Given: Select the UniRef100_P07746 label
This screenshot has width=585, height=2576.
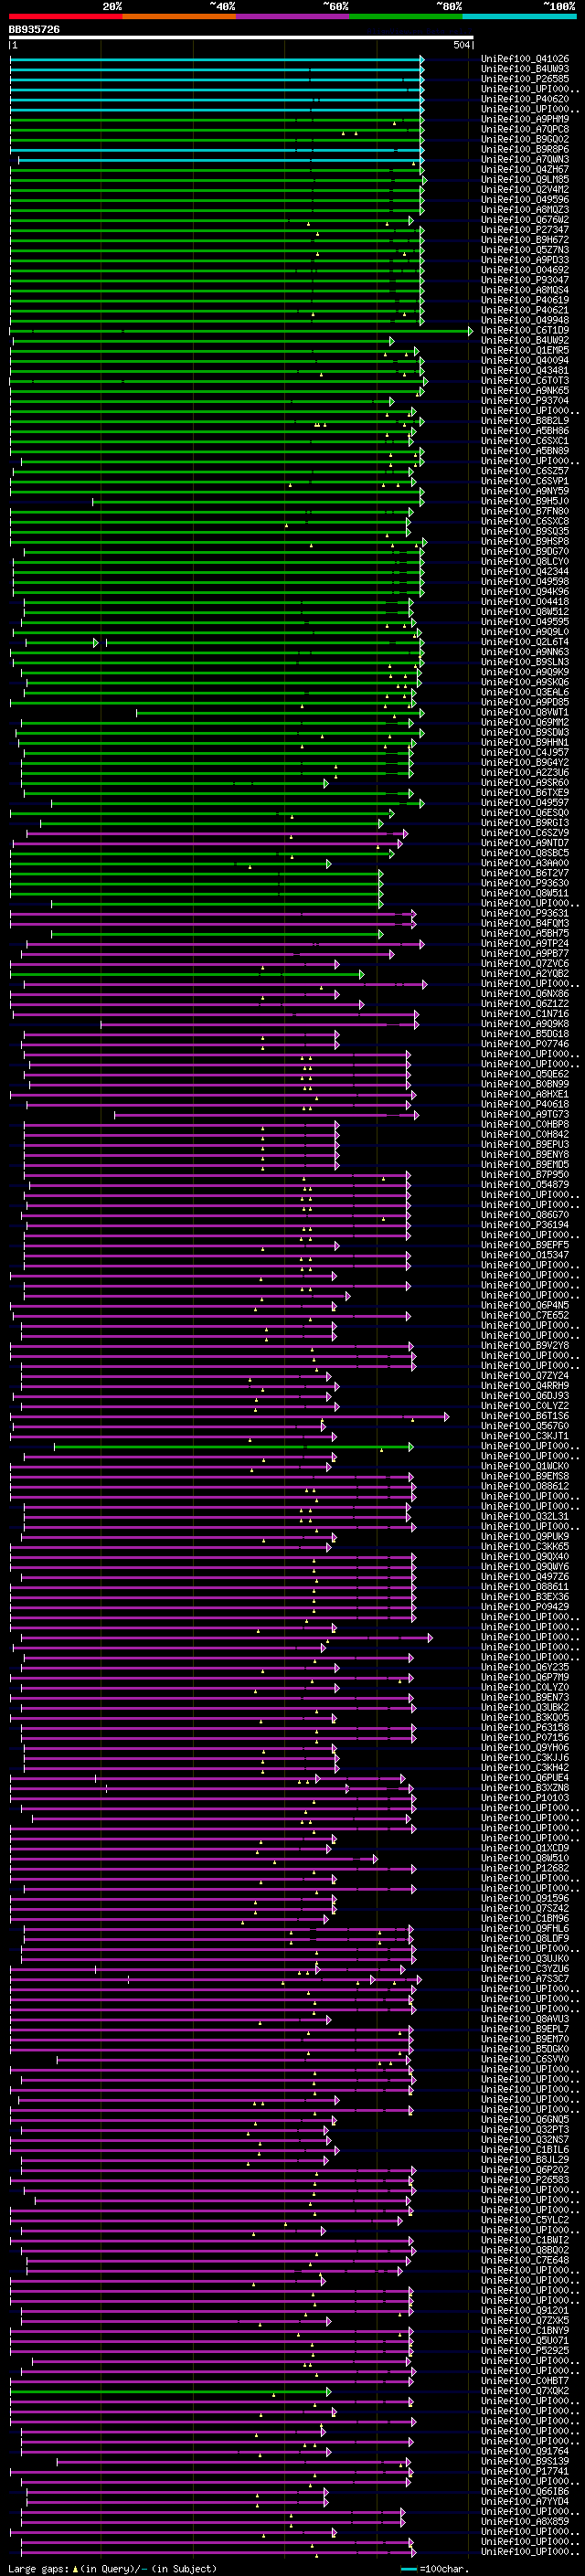Looking at the screenshot, I should pyautogui.click(x=525, y=1044).
